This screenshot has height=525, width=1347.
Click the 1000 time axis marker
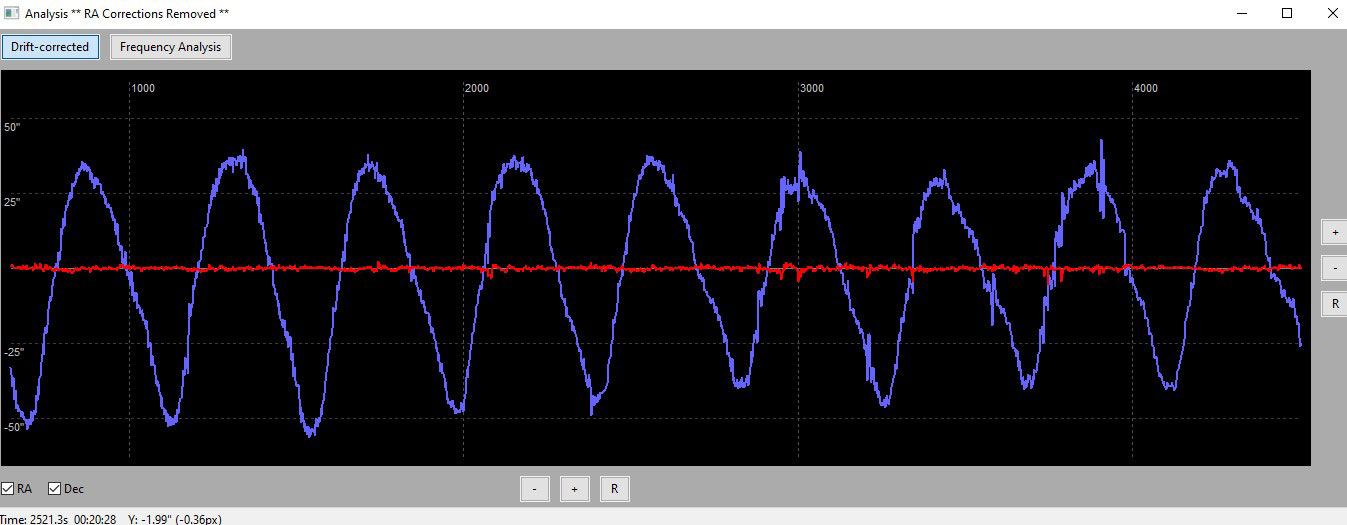(143, 88)
